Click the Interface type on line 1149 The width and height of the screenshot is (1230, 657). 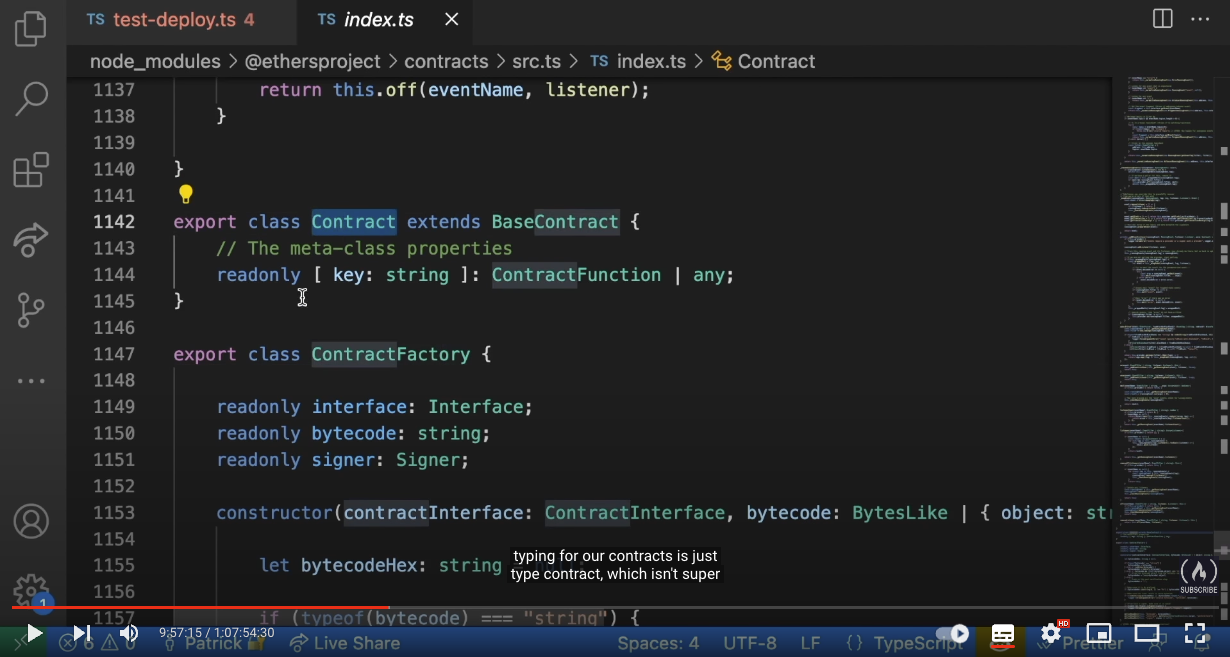[x=476, y=407]
